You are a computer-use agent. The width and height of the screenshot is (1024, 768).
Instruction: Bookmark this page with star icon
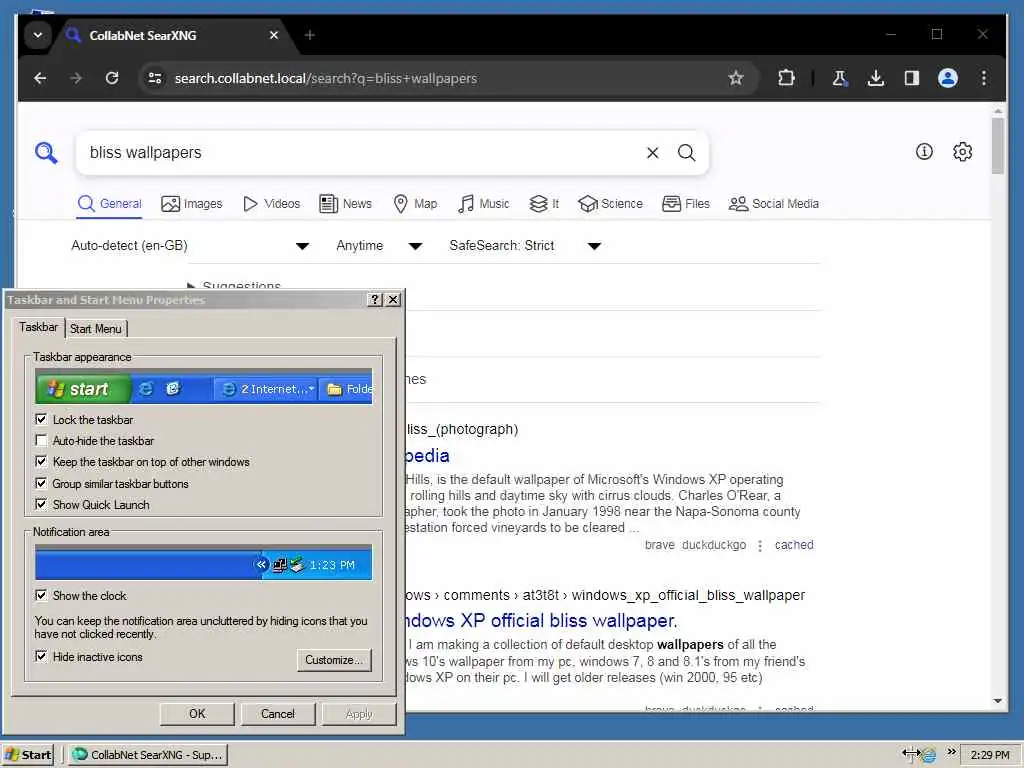pyautogui.click(x=736, y=78)
